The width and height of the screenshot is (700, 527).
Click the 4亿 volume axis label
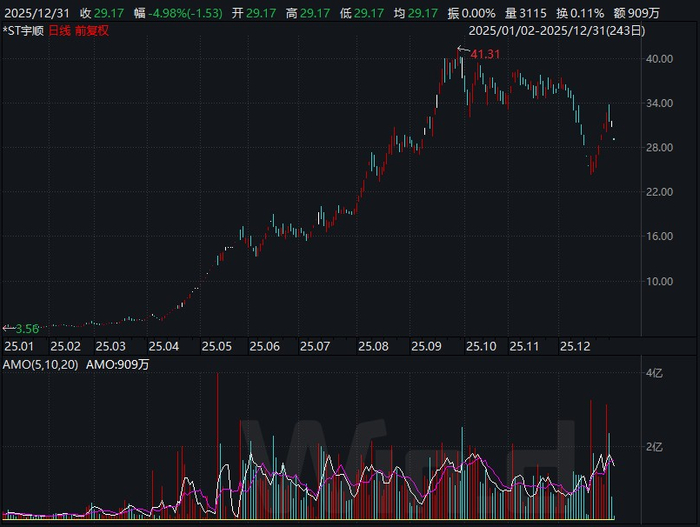[x=654, y=373]
